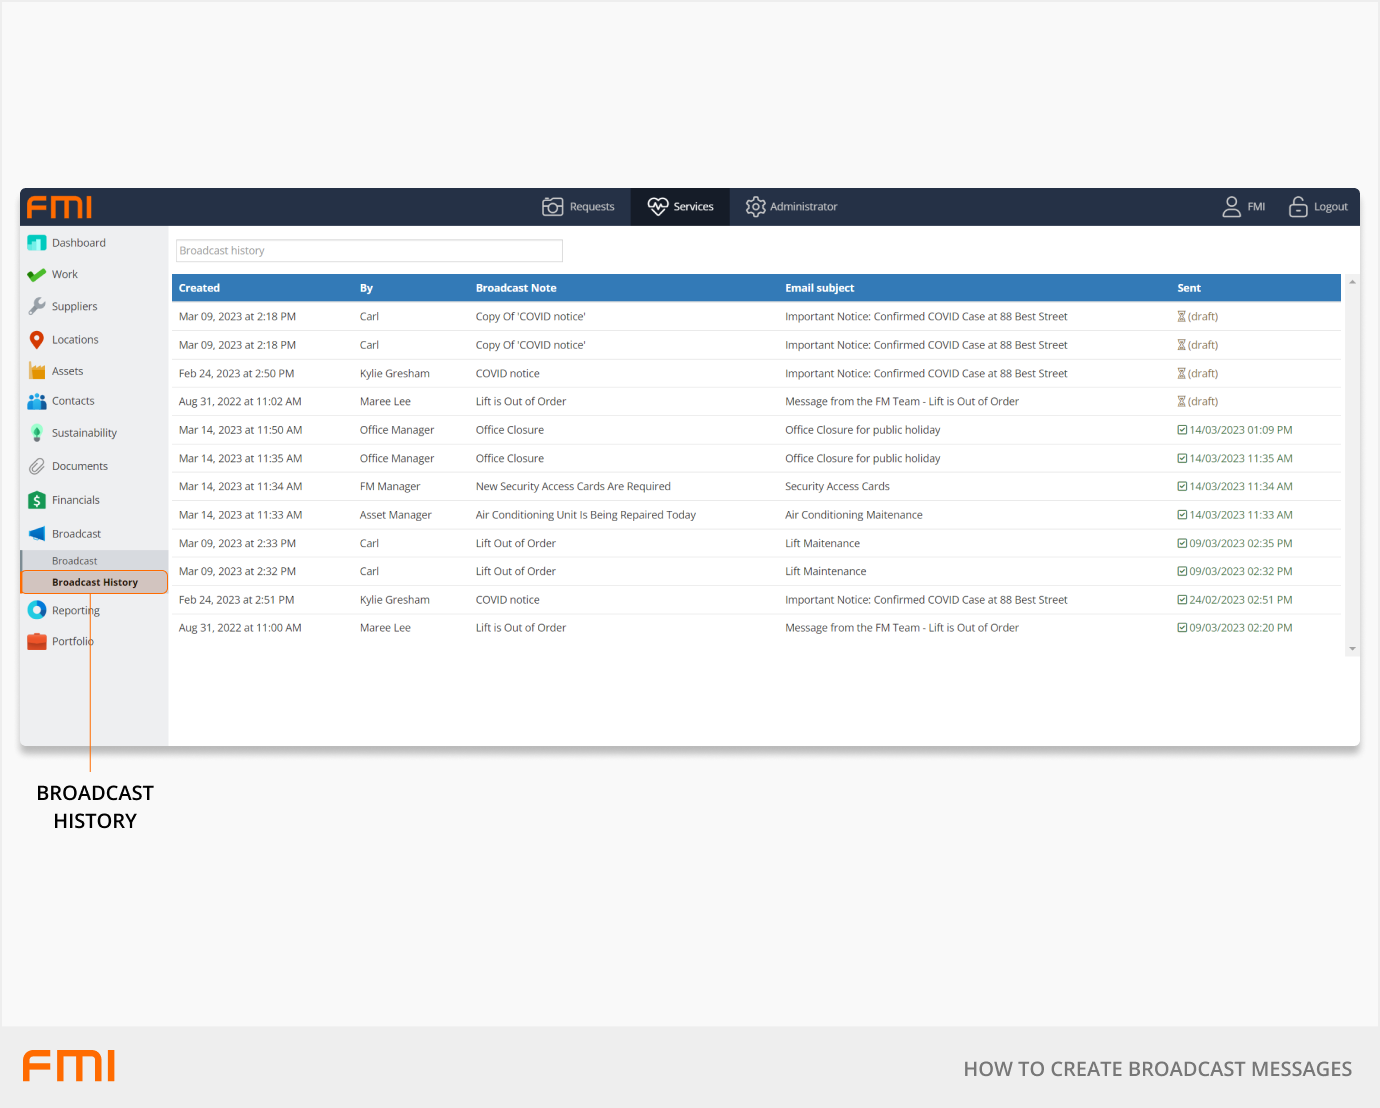Viewport: 1380px width, 1108px height.
Task: Click the Logout button
Action: click(1318, 207)
